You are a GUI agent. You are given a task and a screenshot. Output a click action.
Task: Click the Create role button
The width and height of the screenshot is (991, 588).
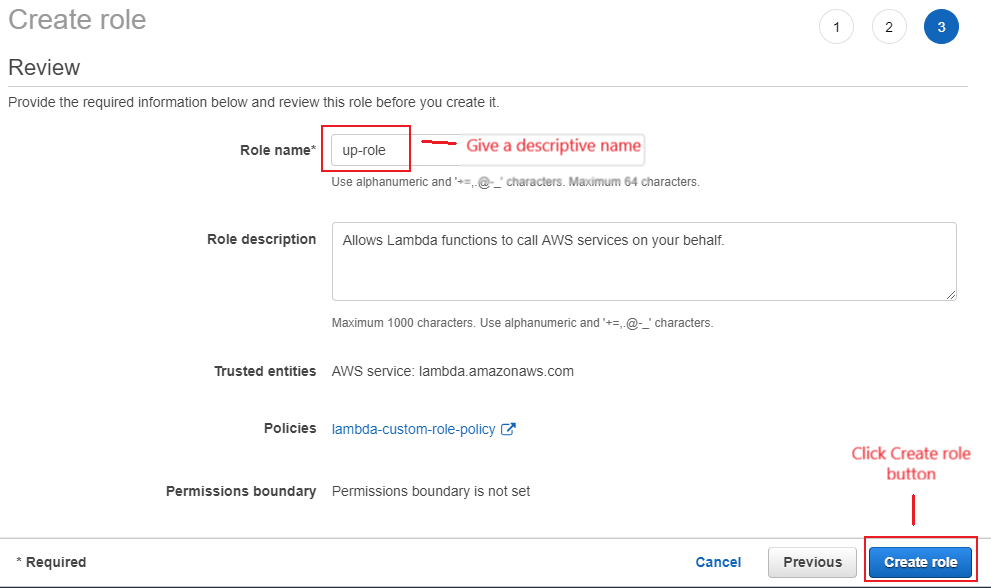point(919,562)
